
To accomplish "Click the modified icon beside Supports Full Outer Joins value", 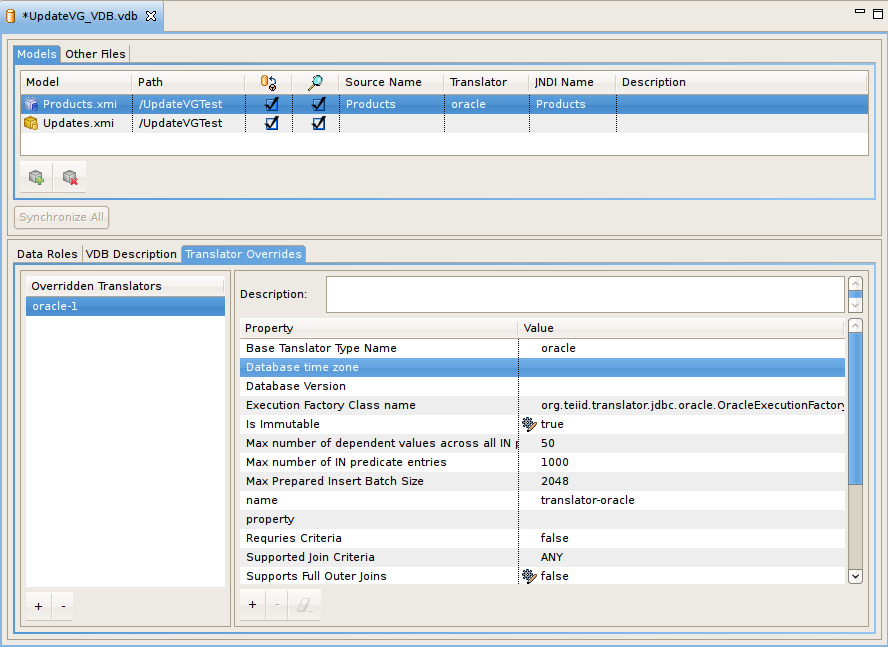I will [529, 576].
